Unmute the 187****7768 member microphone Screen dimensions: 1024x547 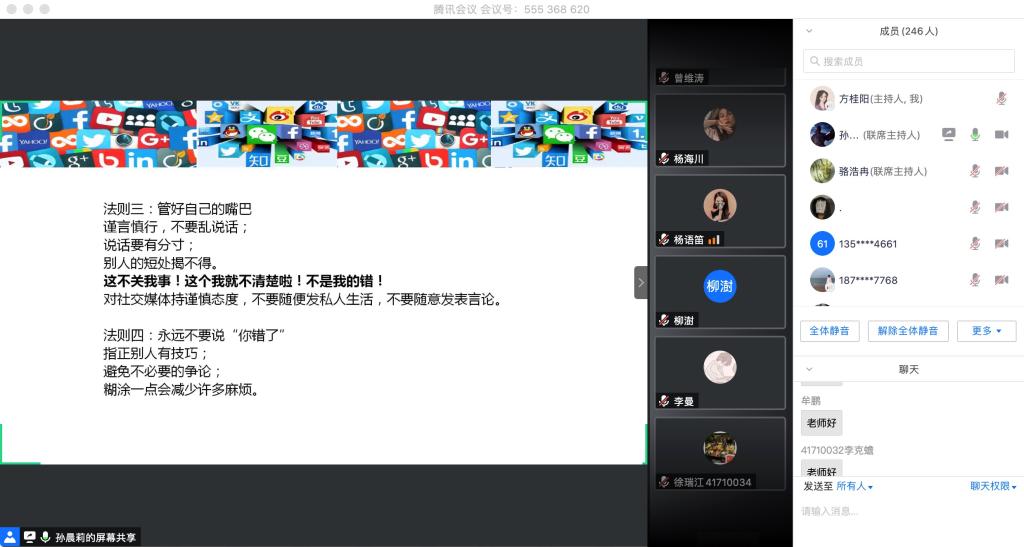coord(974,280)
